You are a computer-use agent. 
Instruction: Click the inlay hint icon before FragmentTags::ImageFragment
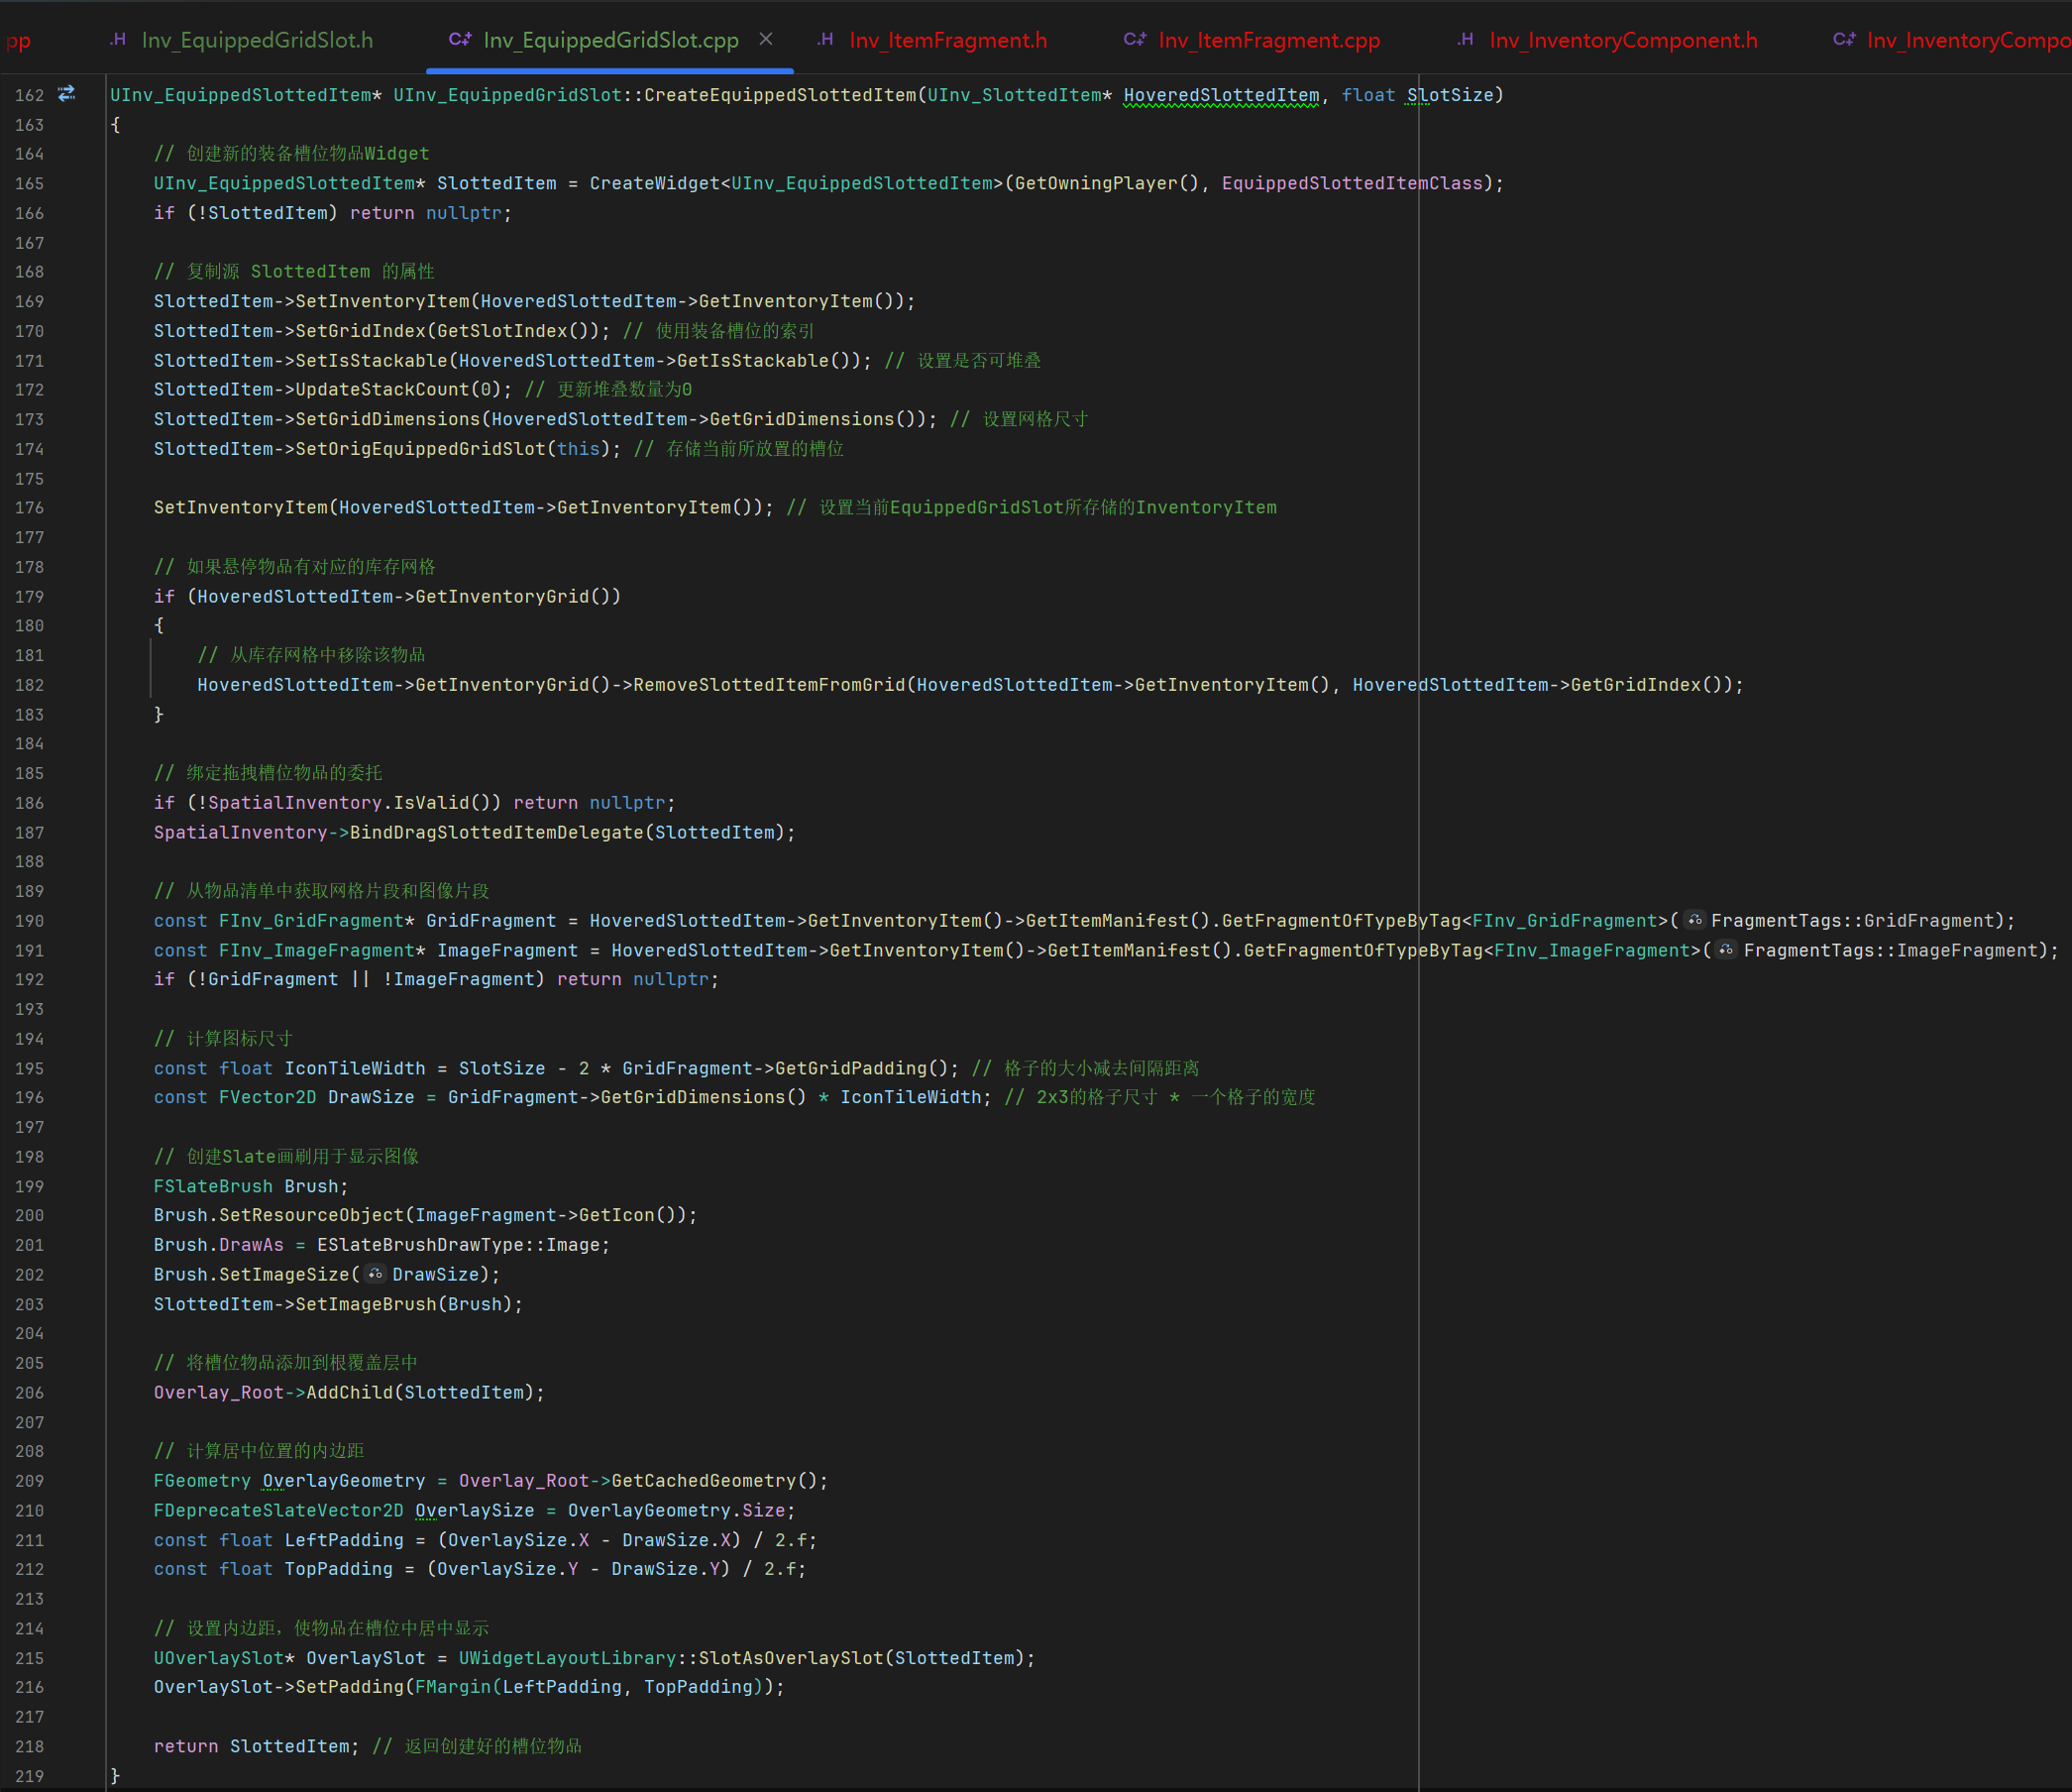click(x=1727, y=950)
